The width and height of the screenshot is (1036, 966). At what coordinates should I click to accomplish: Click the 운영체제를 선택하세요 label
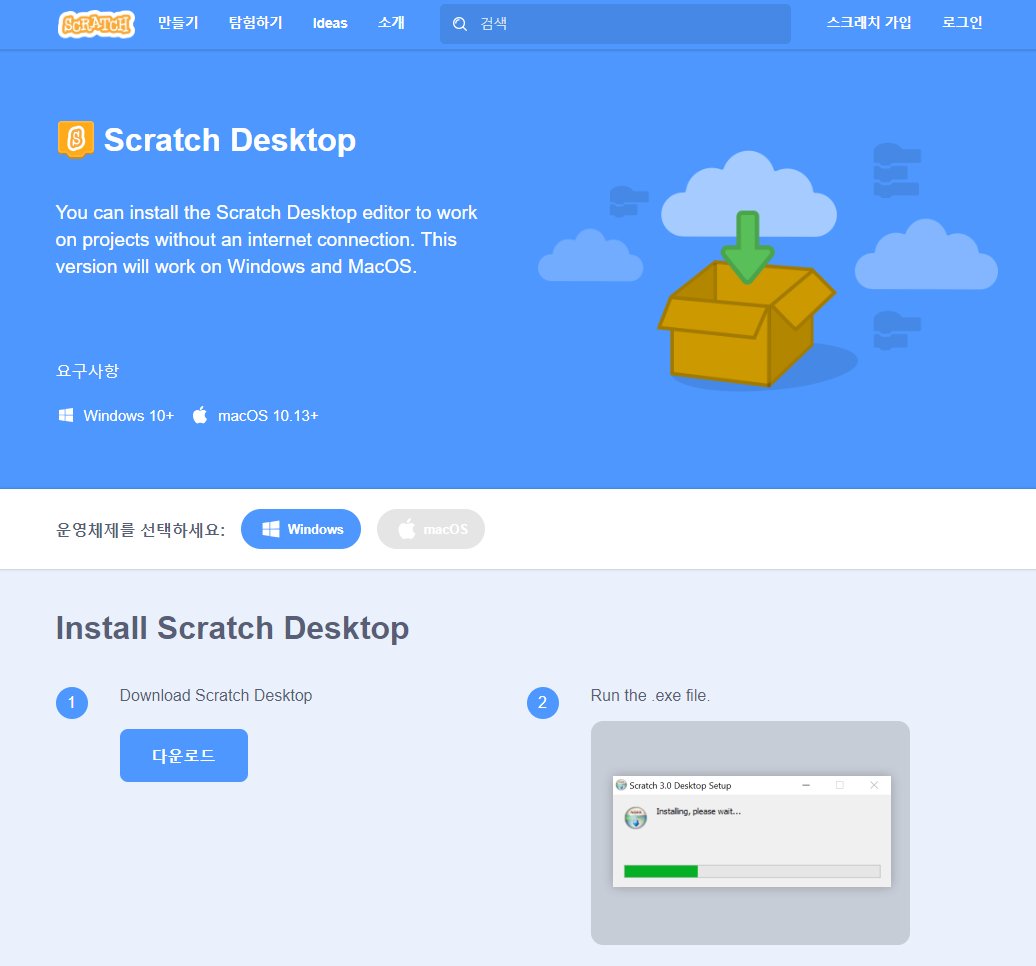click(x=141, y=530)
